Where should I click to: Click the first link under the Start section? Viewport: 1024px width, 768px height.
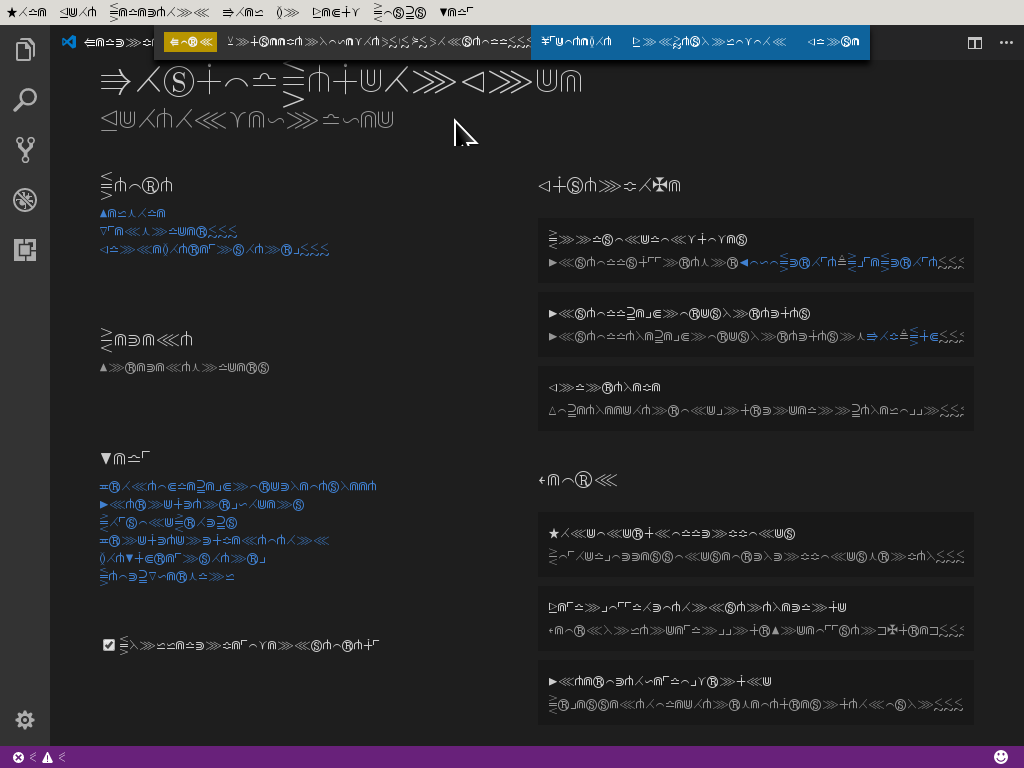tap(130, 213)
